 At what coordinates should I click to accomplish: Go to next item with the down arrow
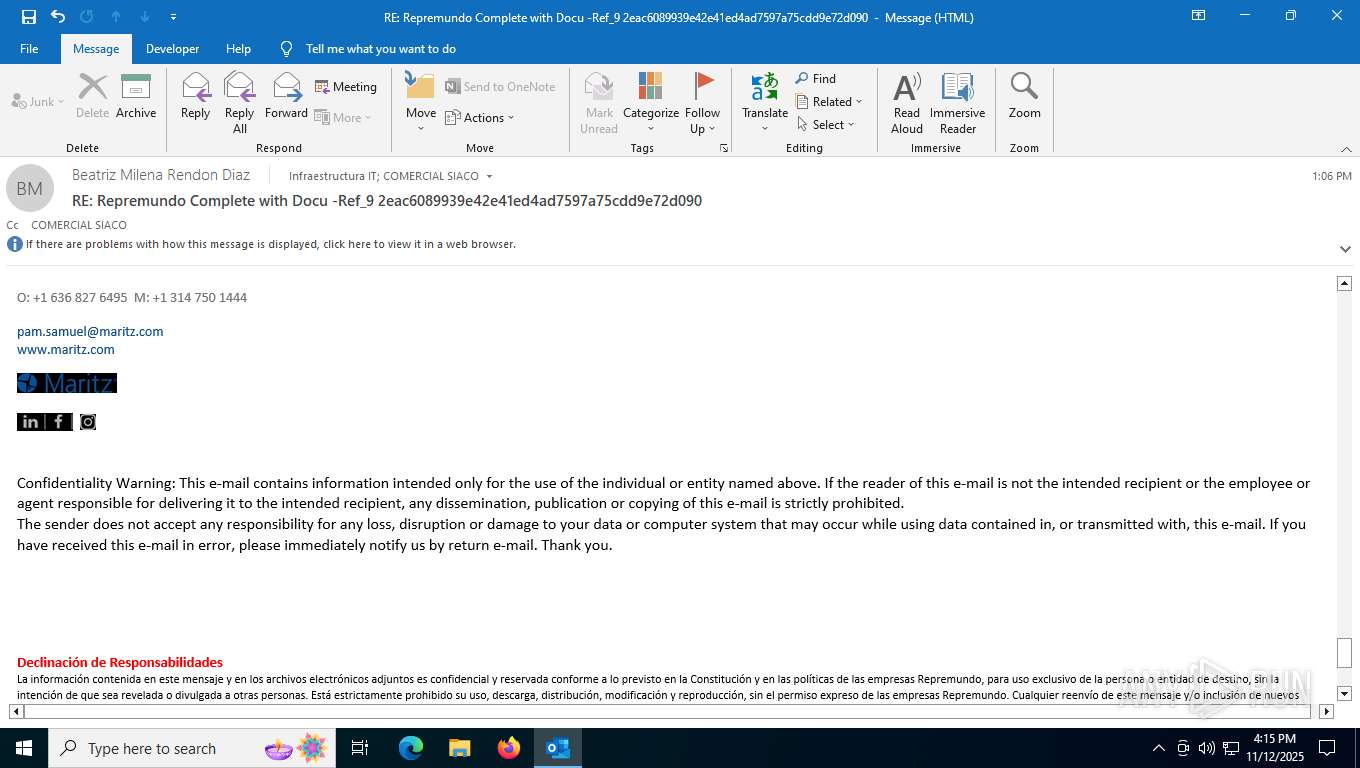[145, 16]
